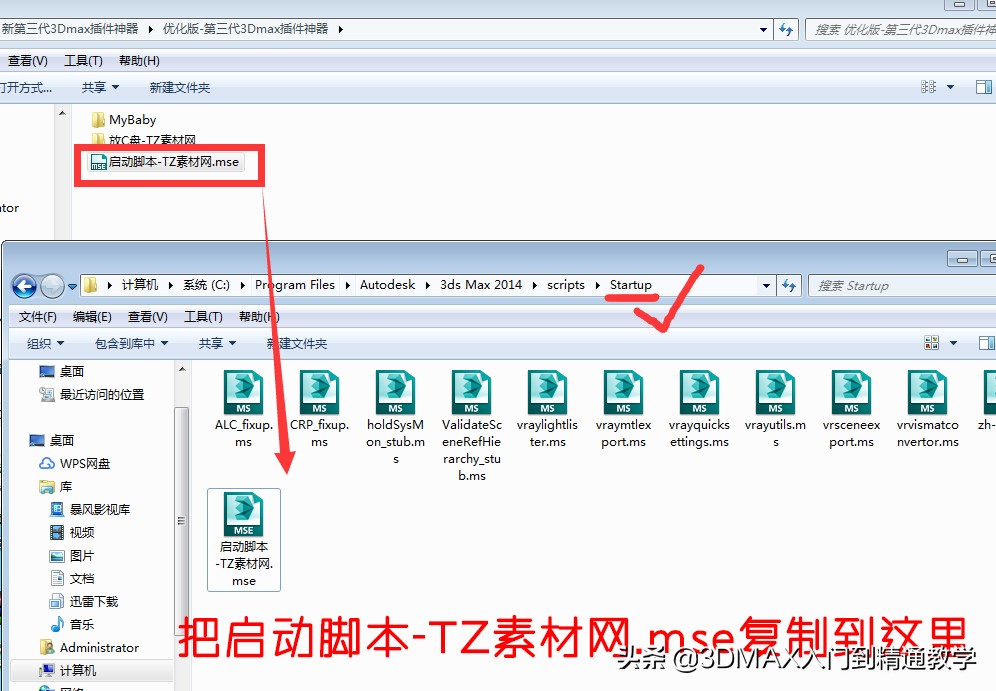Click the scripts breadcrumb in address bar
The width and height of the screenshot is (996, 691).
[x=566, y=285]
